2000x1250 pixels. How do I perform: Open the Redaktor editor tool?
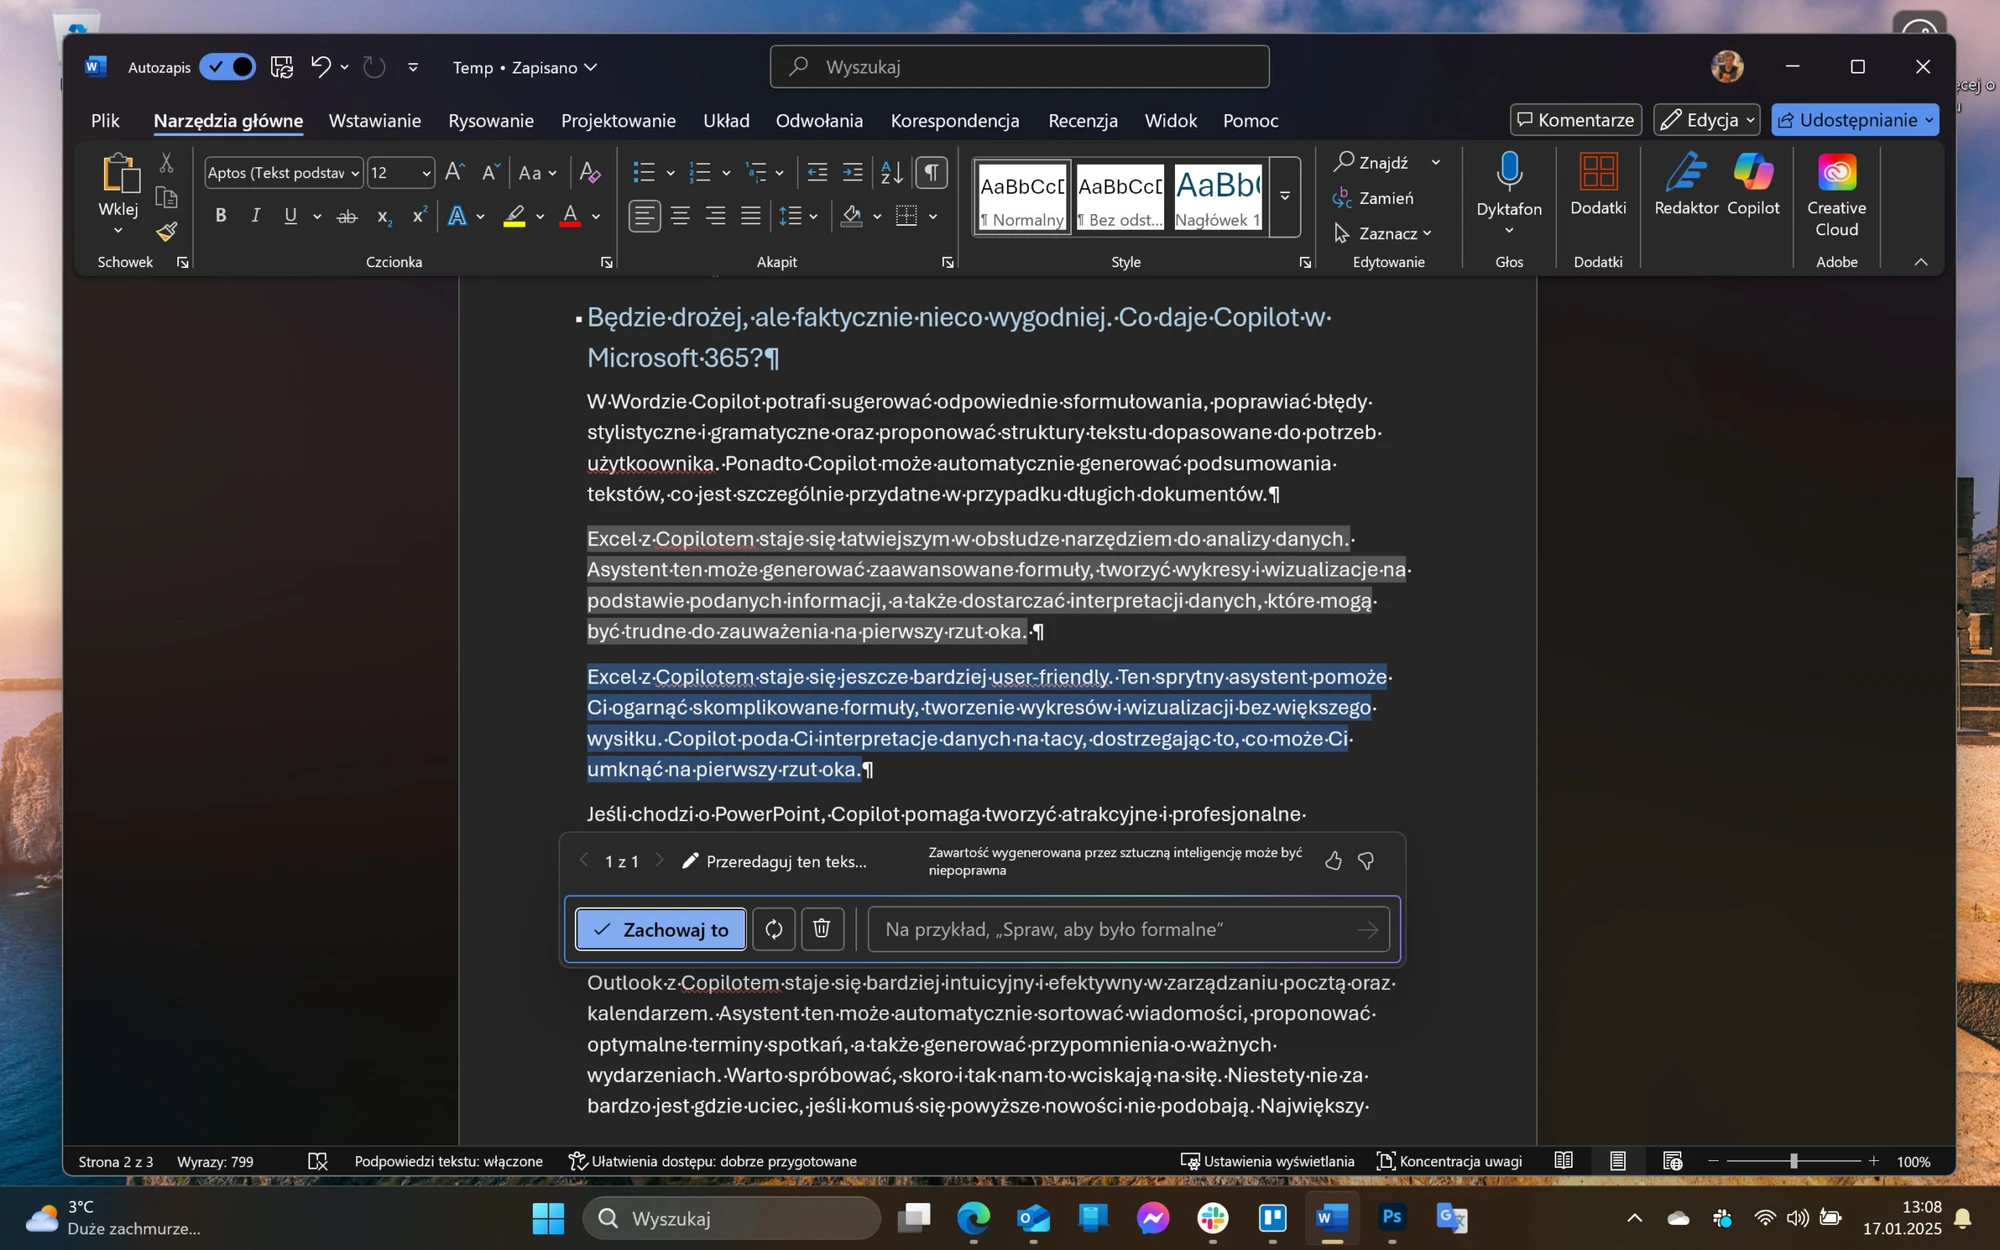point(1686,185)
